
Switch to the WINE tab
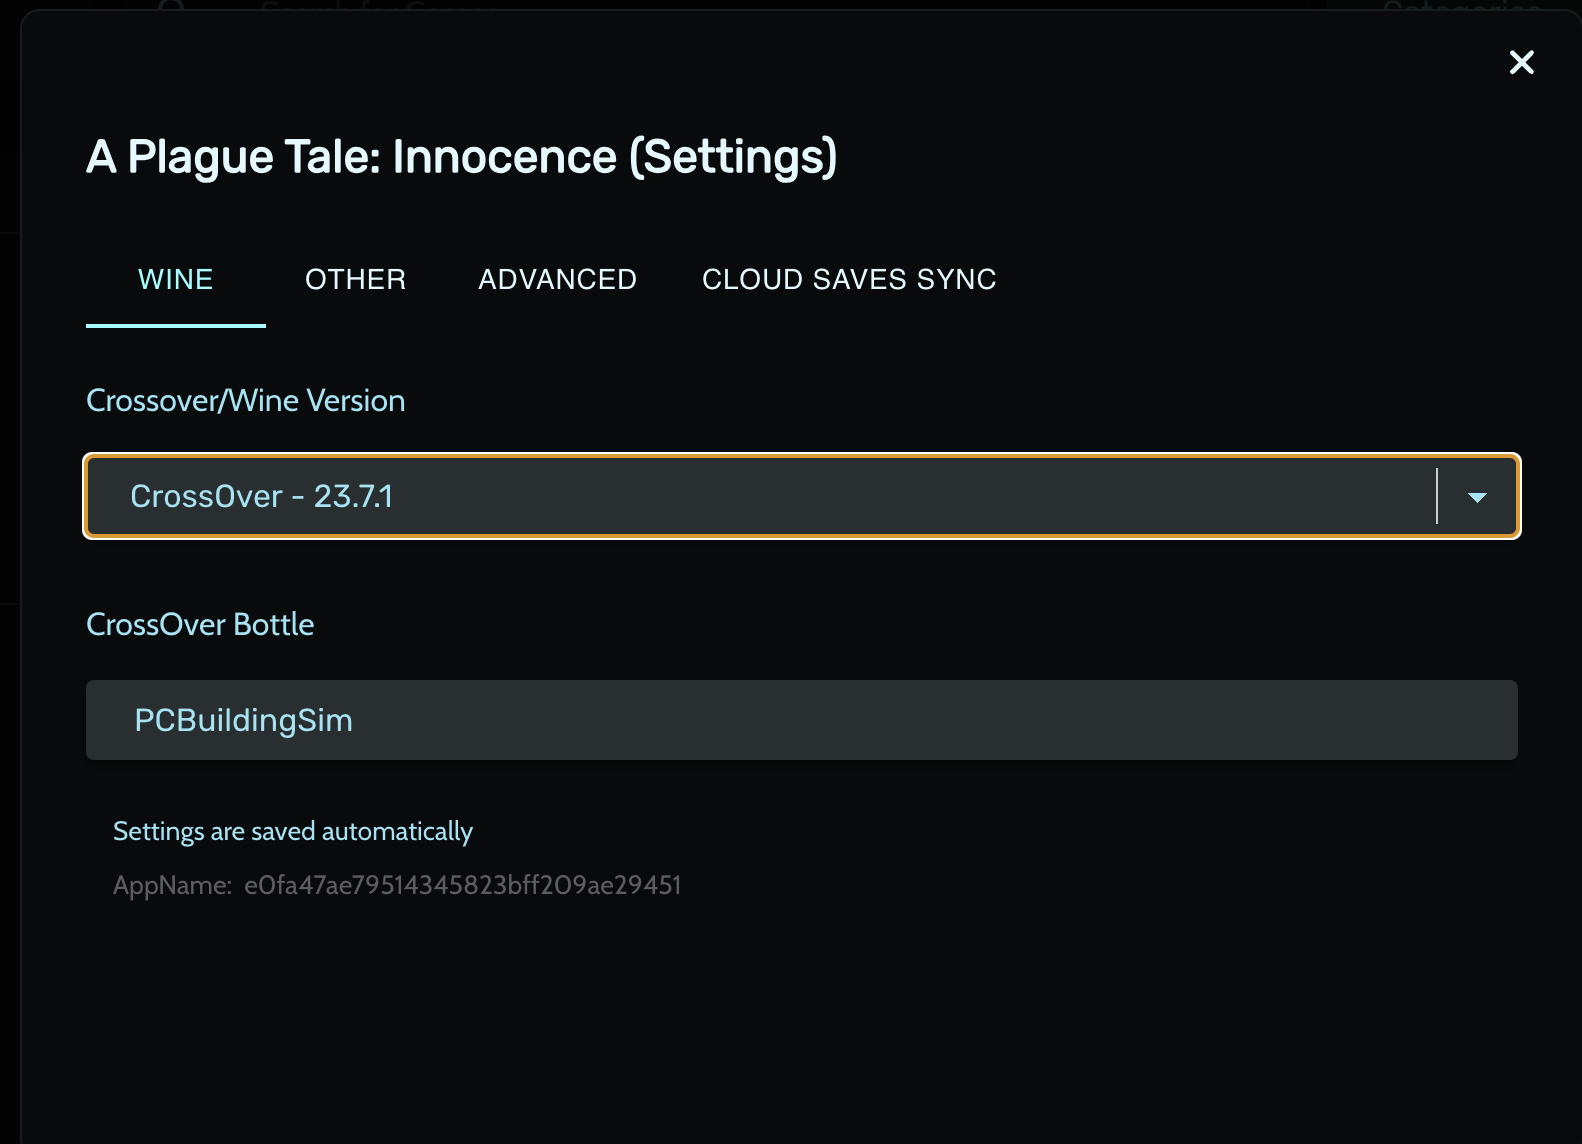(x=176, y=279)
